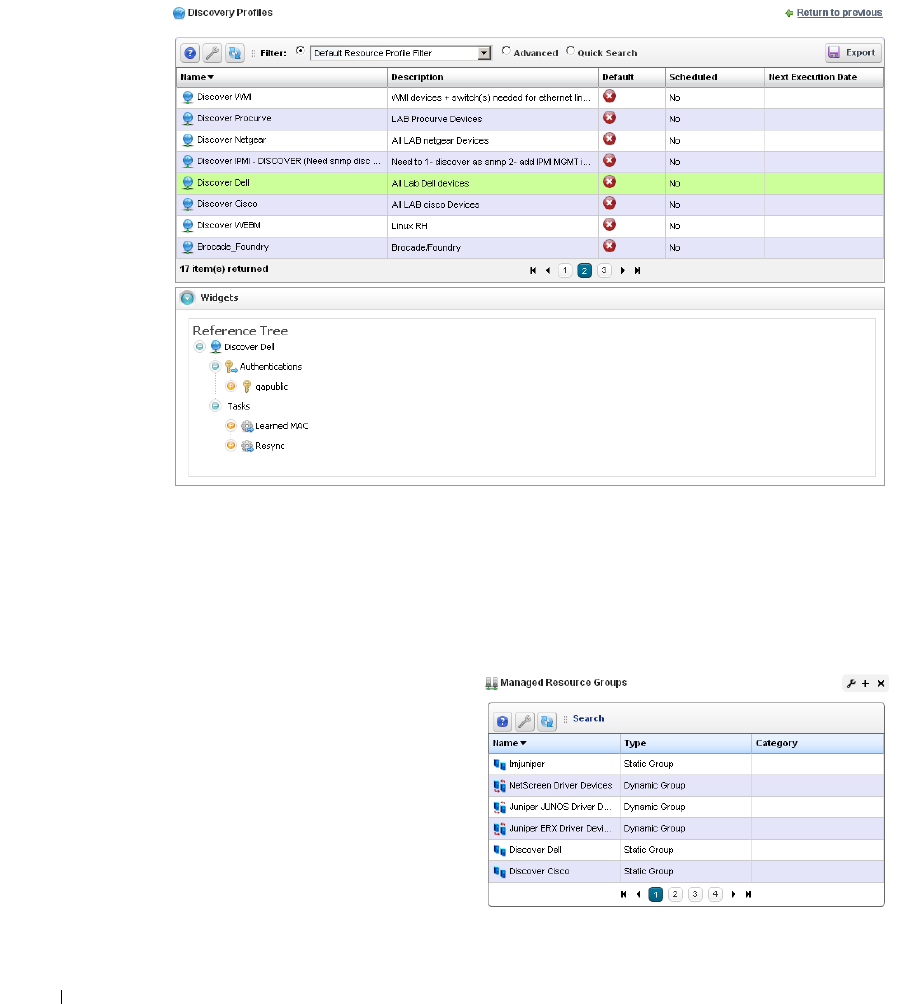Refresh the Discovery Profiles list

point(235,53)
